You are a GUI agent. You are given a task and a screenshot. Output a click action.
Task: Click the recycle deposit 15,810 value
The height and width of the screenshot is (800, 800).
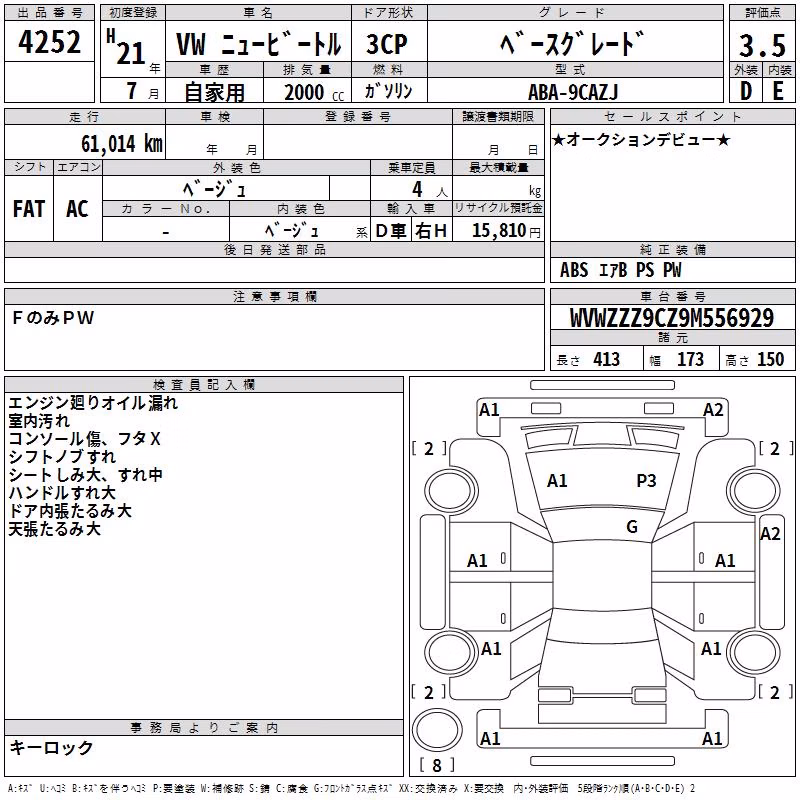pyautogui.click(x=498, y=230)
